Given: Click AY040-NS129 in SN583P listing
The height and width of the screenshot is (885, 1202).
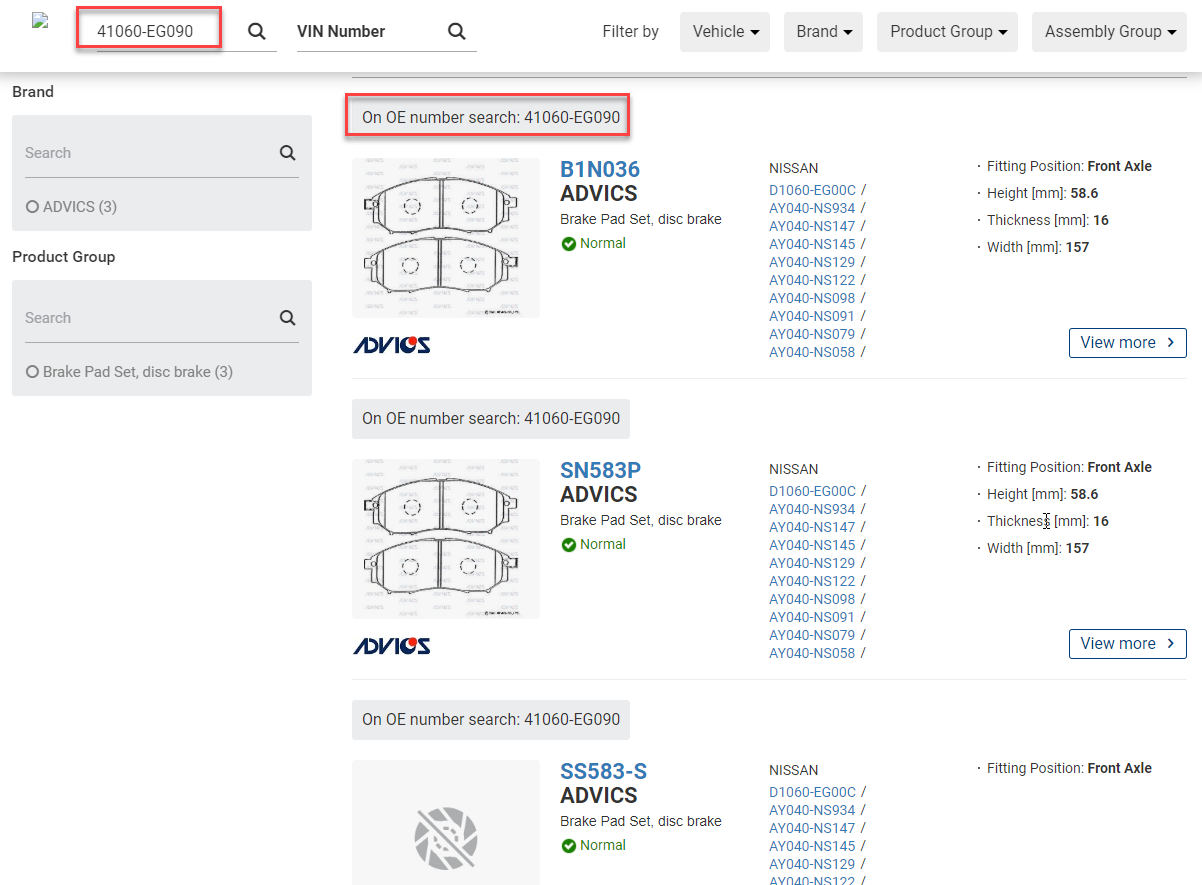Looking at the screenshot, I should pyautogui.click(x=813, y=563).
